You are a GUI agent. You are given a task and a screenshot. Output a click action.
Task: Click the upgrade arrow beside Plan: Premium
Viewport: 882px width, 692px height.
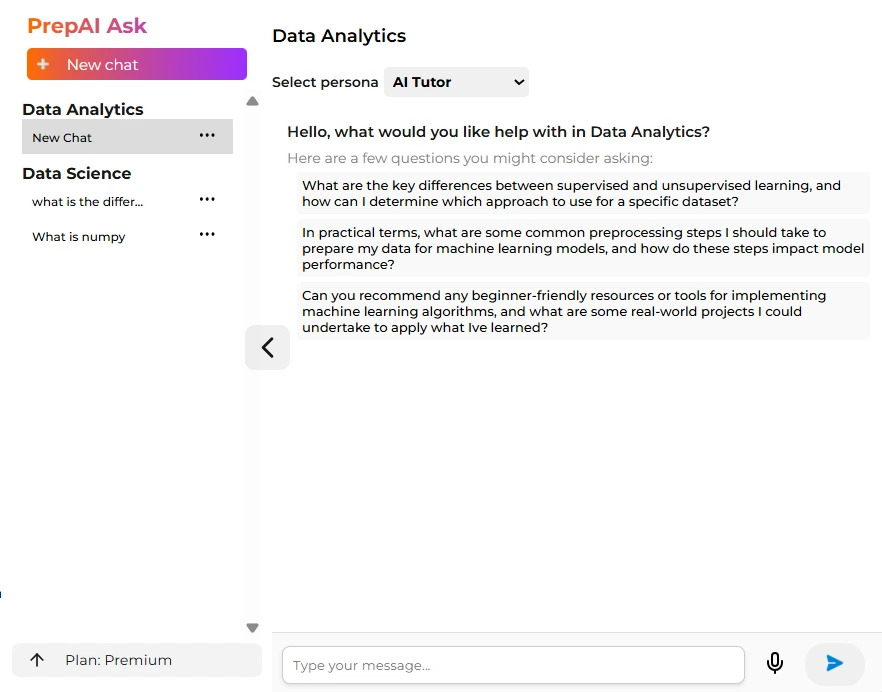(38, 660)
